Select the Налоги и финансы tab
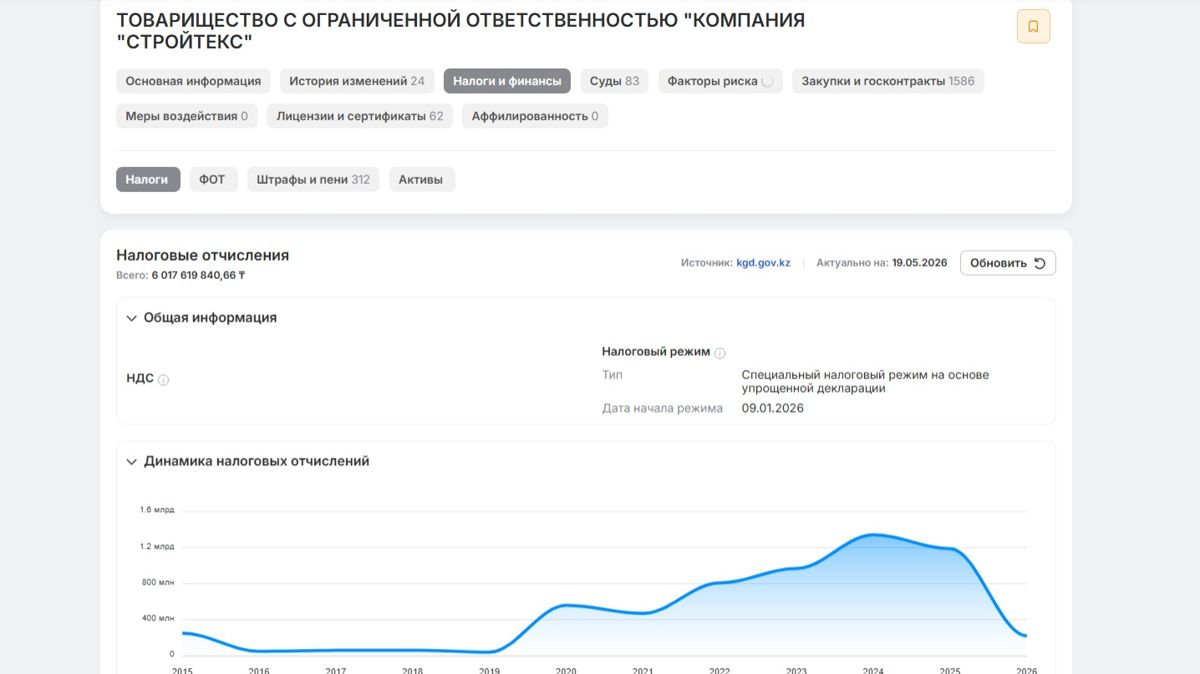The width and height of the screenshot is (1200, 674). 507,81
